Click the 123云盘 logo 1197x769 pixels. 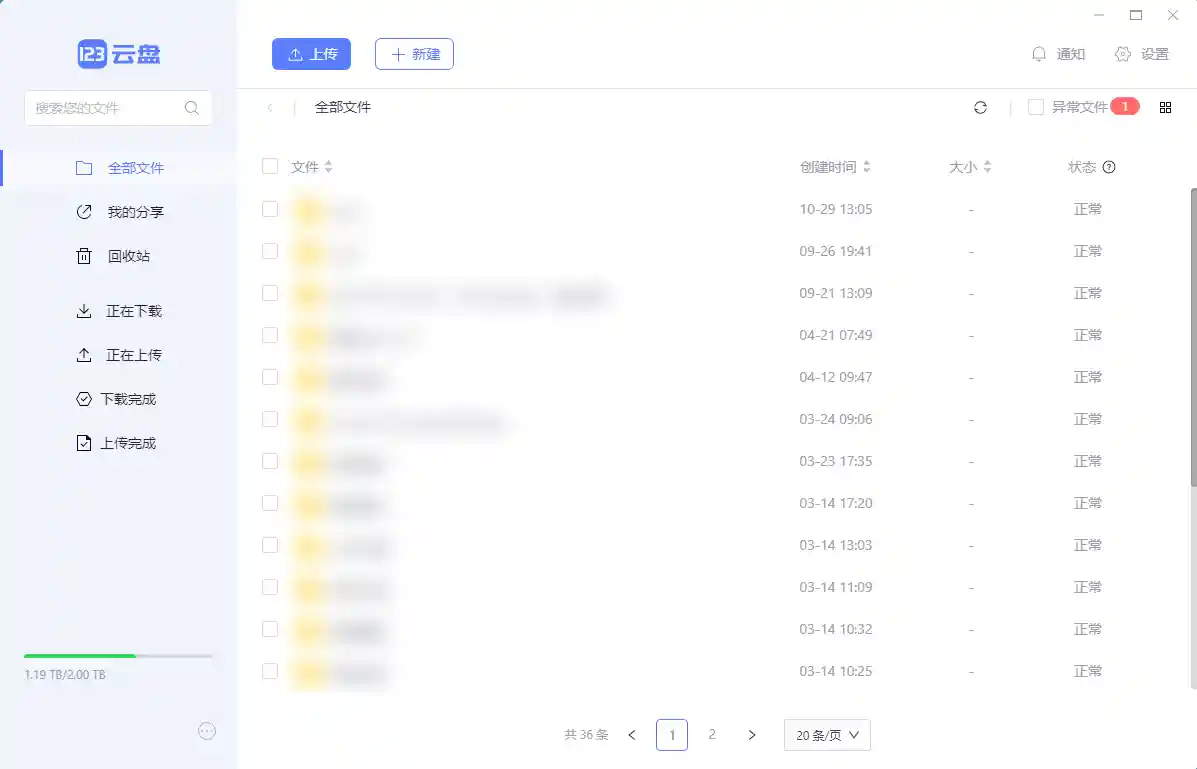(x=119, y=54)
